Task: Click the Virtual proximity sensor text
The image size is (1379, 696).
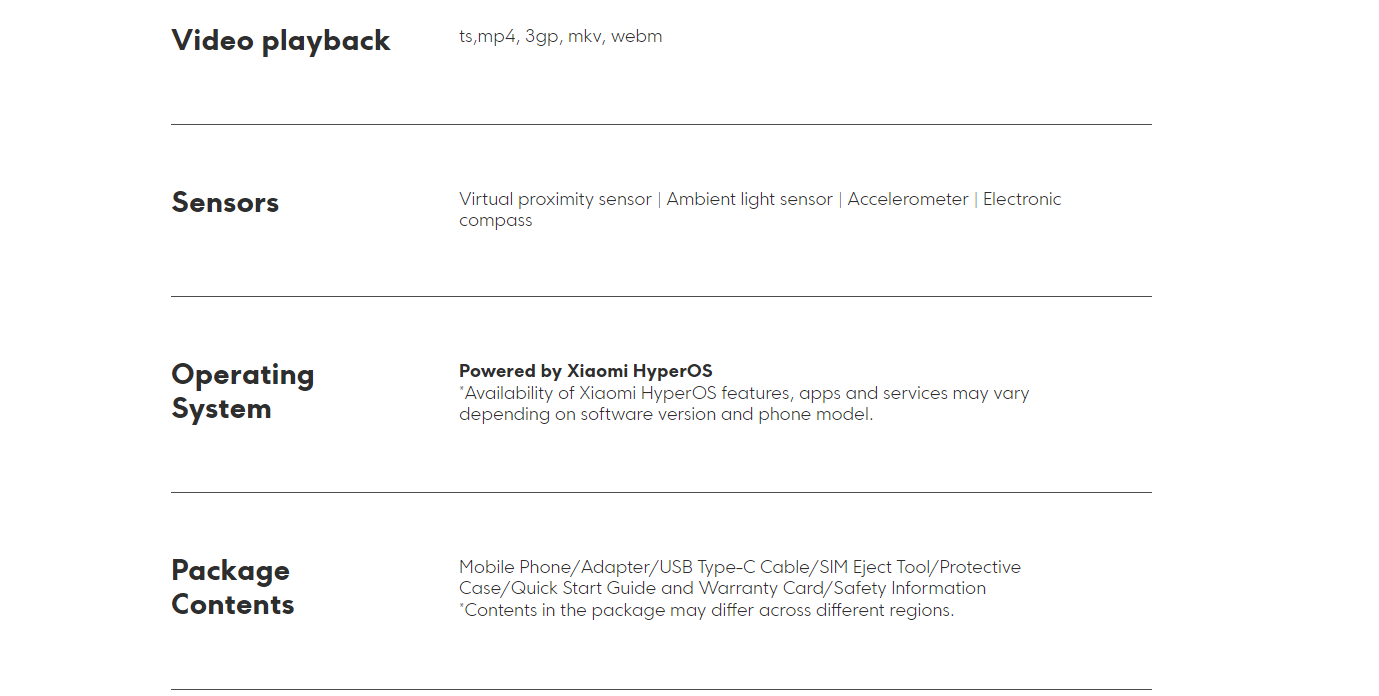Action: (555, 199)
